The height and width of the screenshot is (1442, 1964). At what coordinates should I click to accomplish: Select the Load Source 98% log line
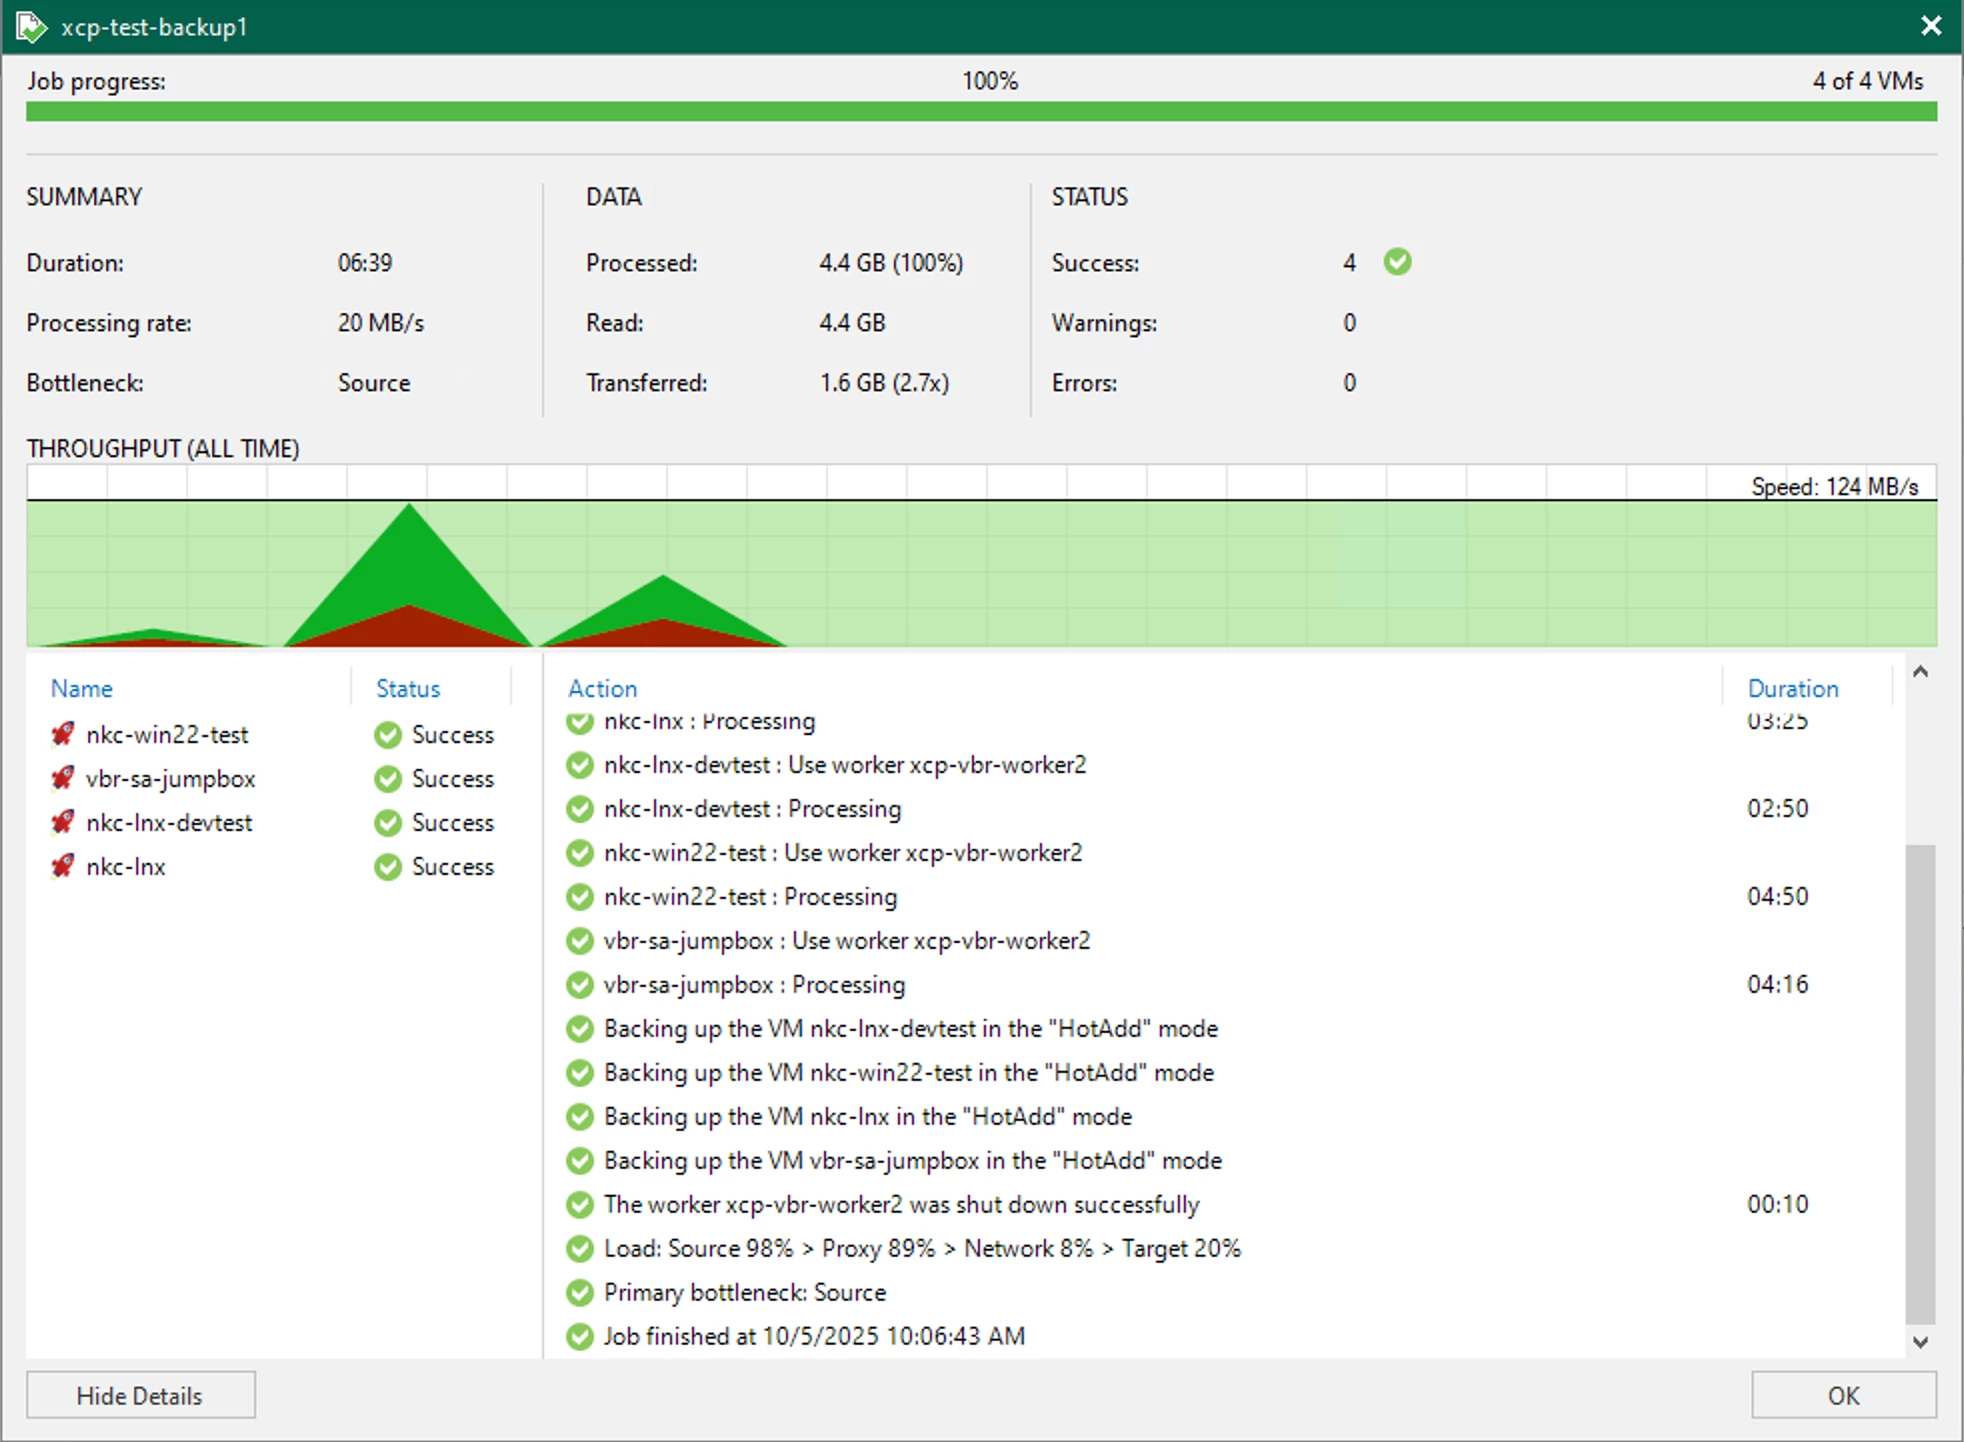click(x=922, y=1248)
